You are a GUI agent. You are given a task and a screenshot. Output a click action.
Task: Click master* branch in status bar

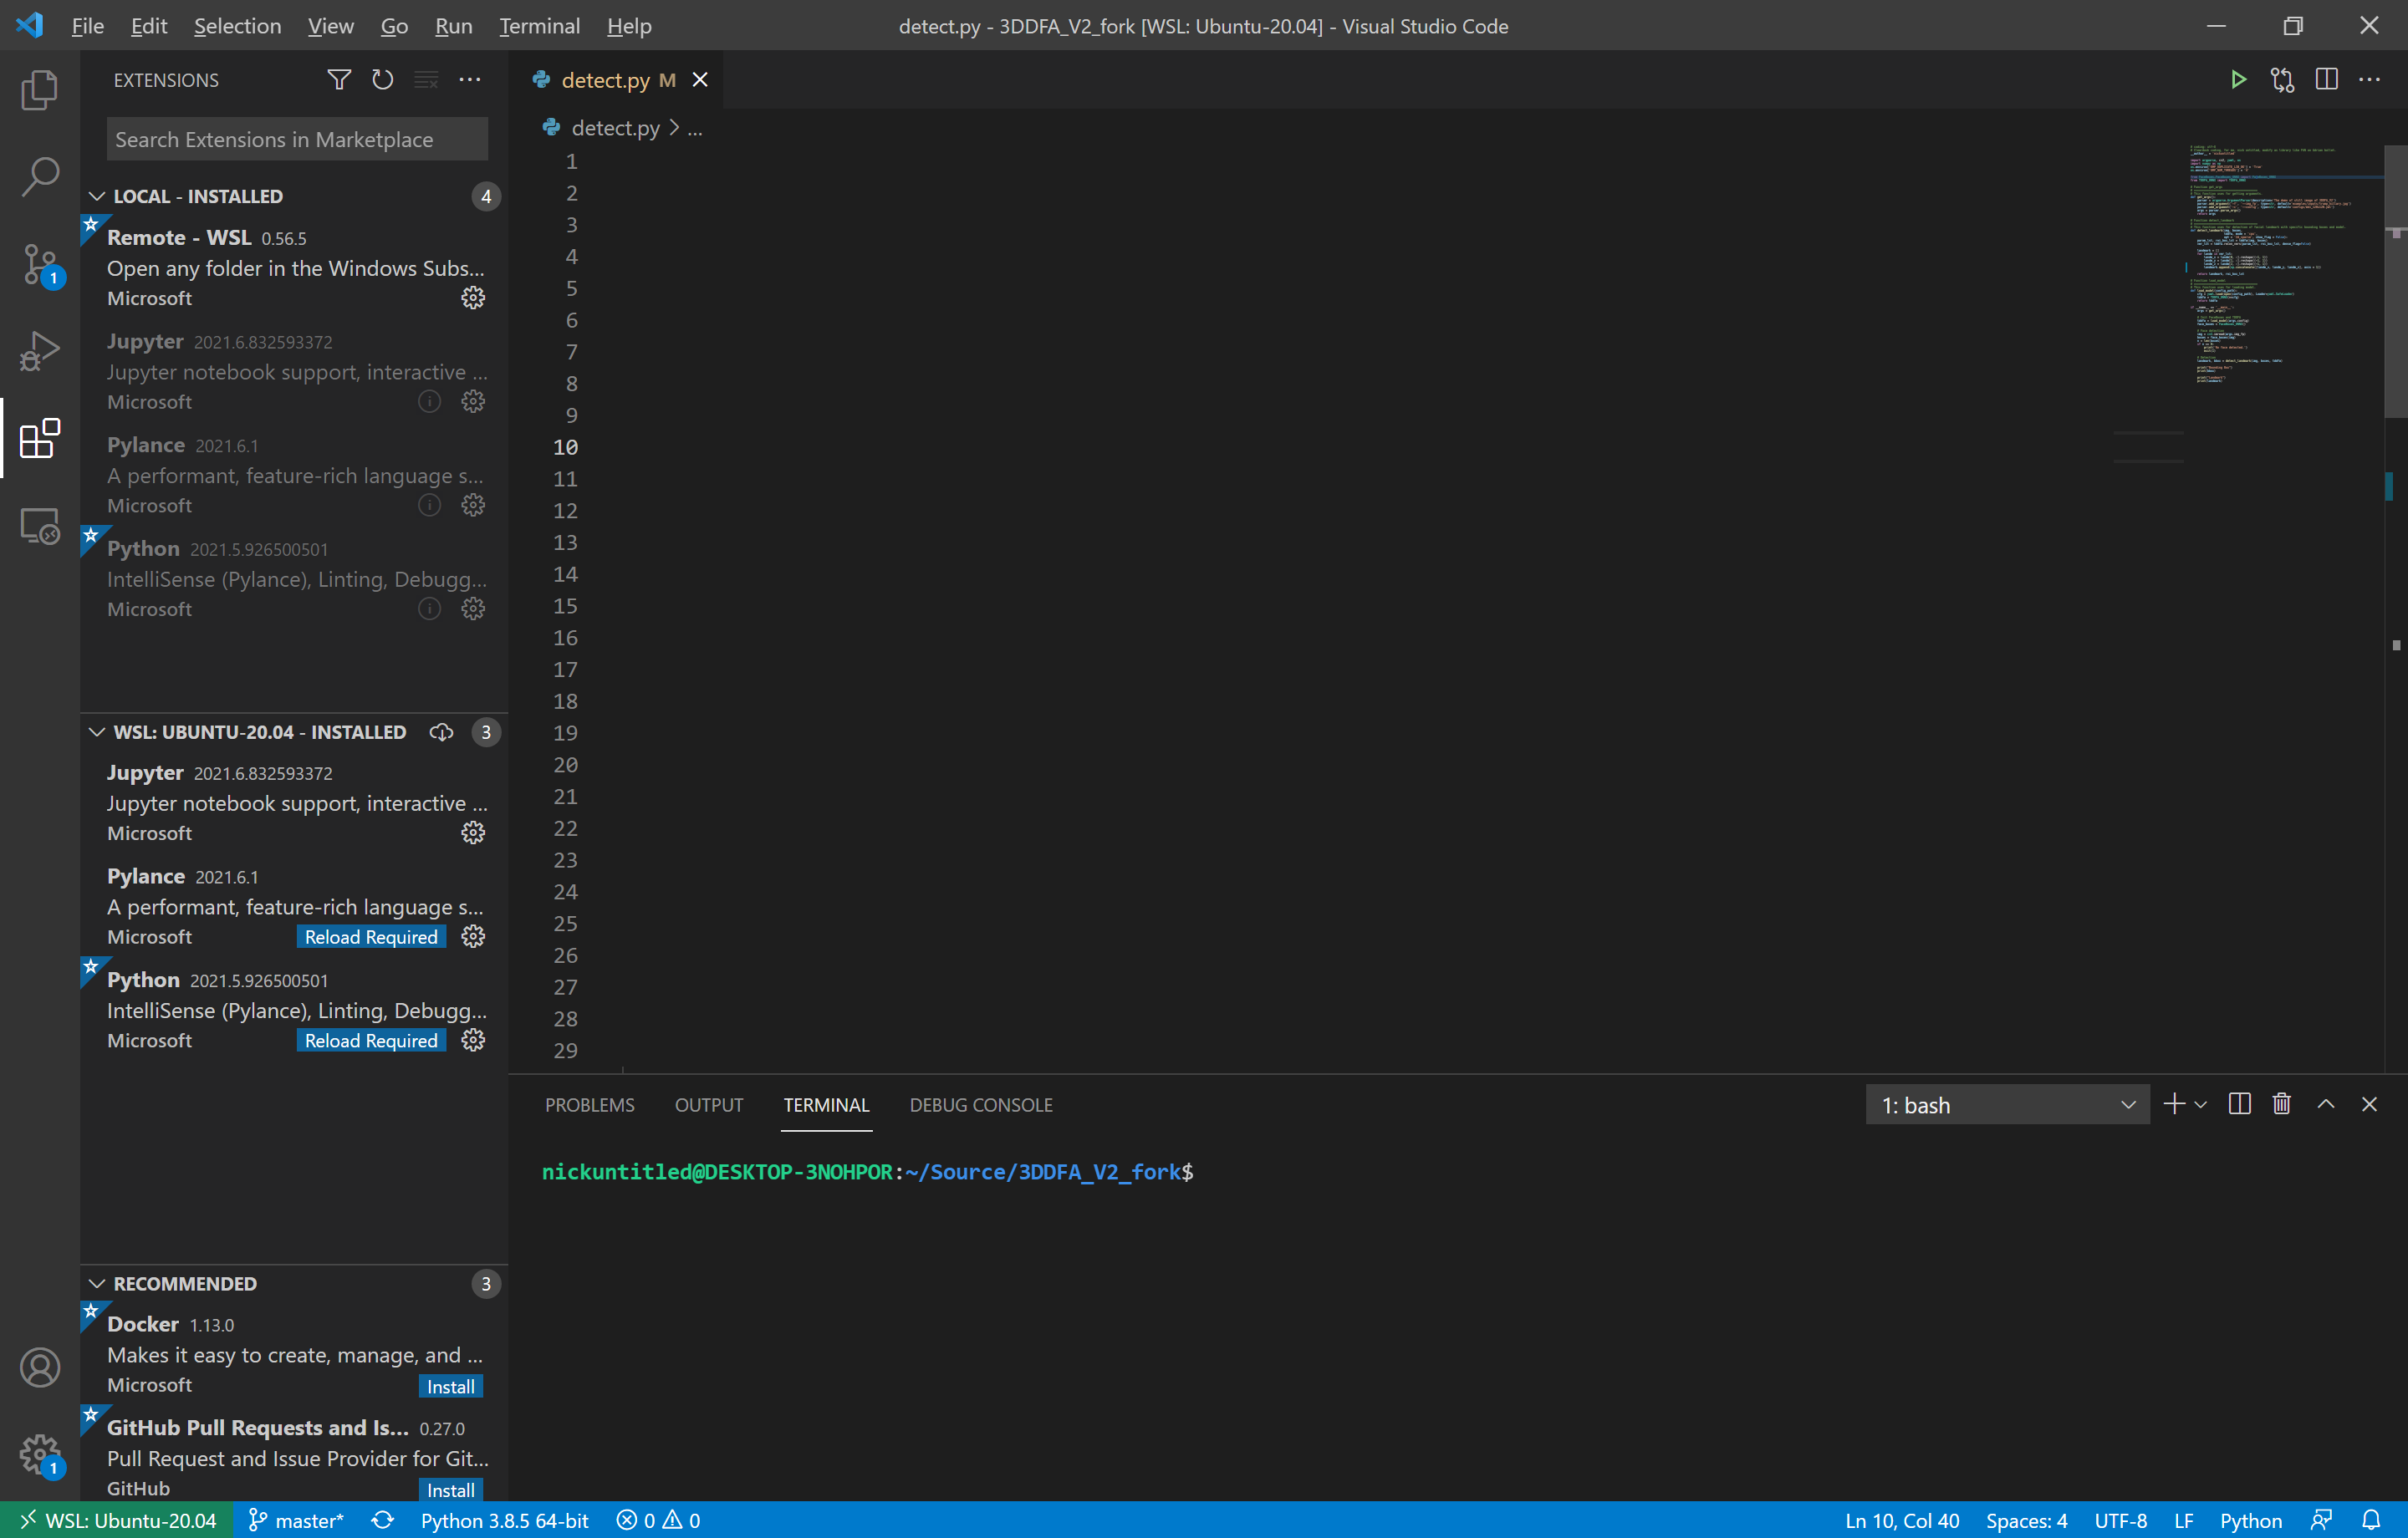coord(296,1520)
